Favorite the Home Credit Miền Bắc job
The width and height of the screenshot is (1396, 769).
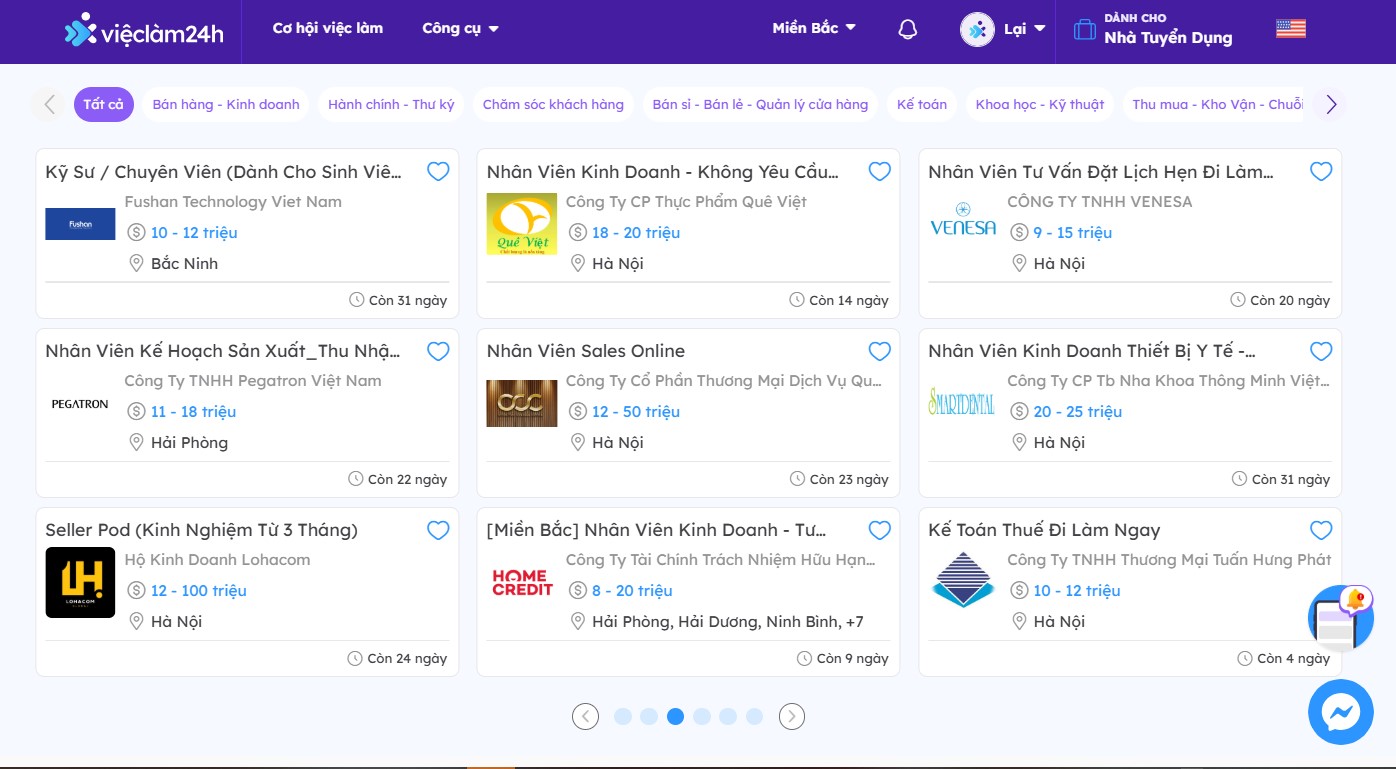pos(879,530)
